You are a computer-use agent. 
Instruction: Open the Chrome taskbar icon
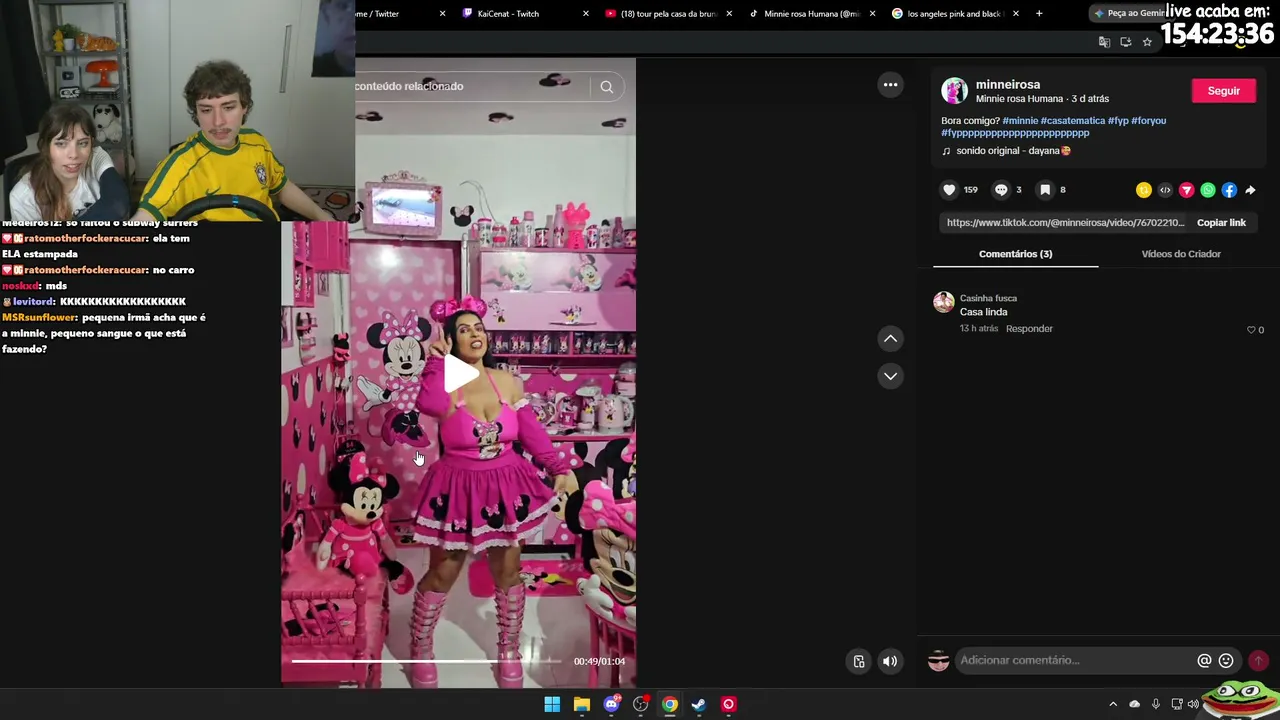coord(670,705)
